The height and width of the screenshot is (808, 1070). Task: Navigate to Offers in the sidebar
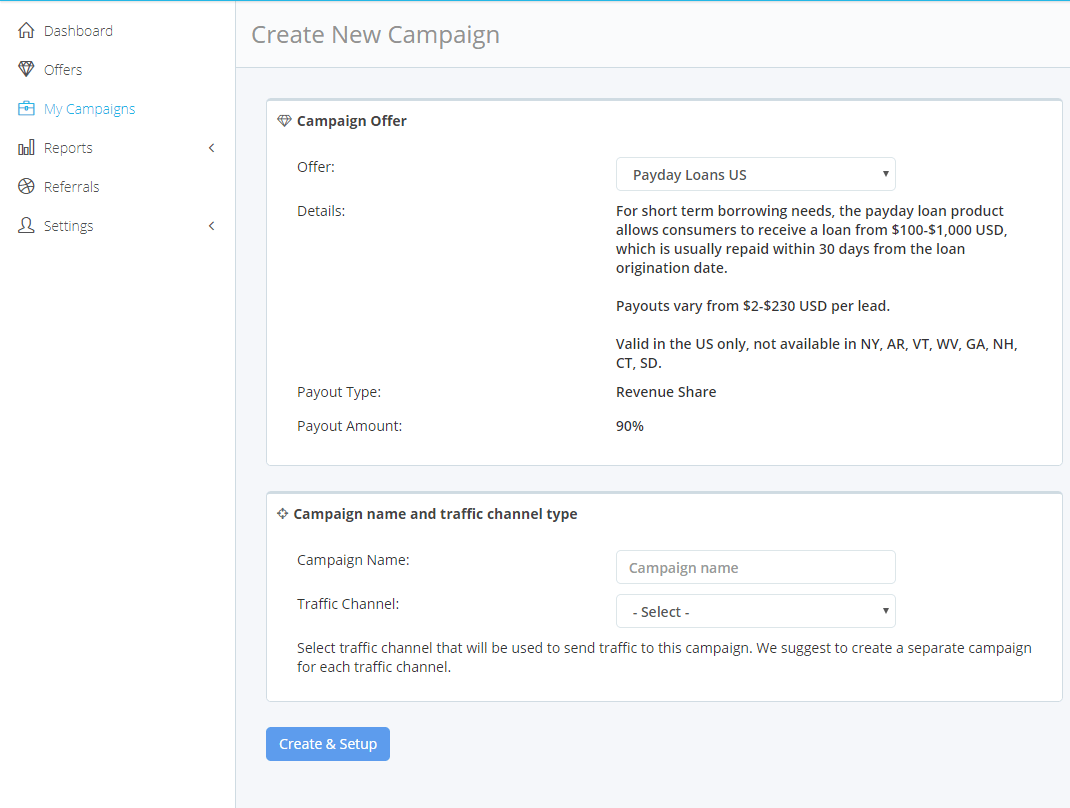point(66,69)
